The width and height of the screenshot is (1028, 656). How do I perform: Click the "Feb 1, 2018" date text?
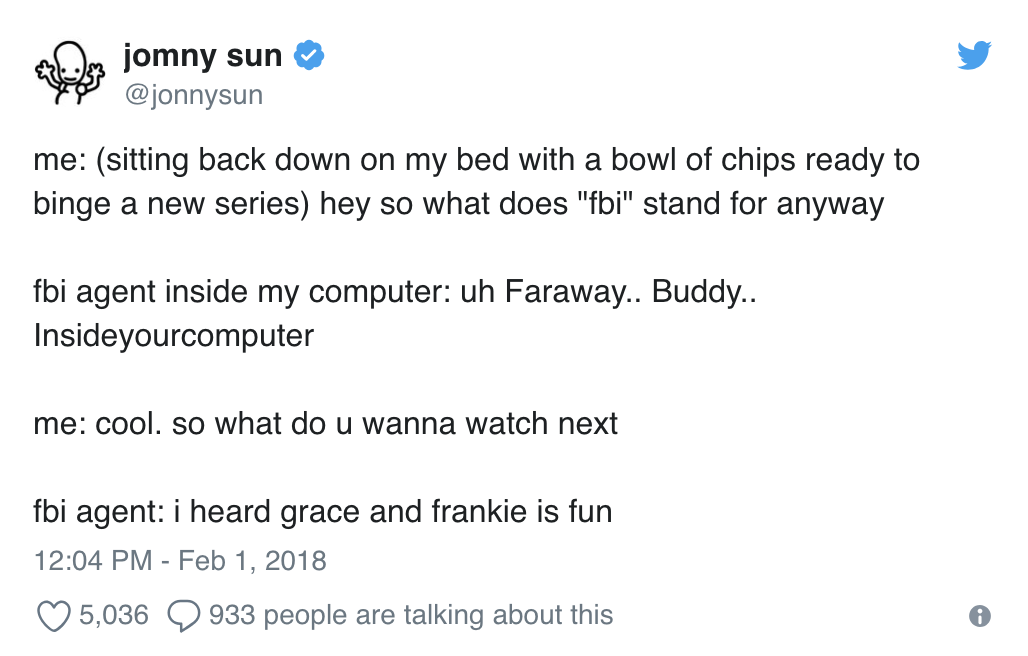point(252,559)
